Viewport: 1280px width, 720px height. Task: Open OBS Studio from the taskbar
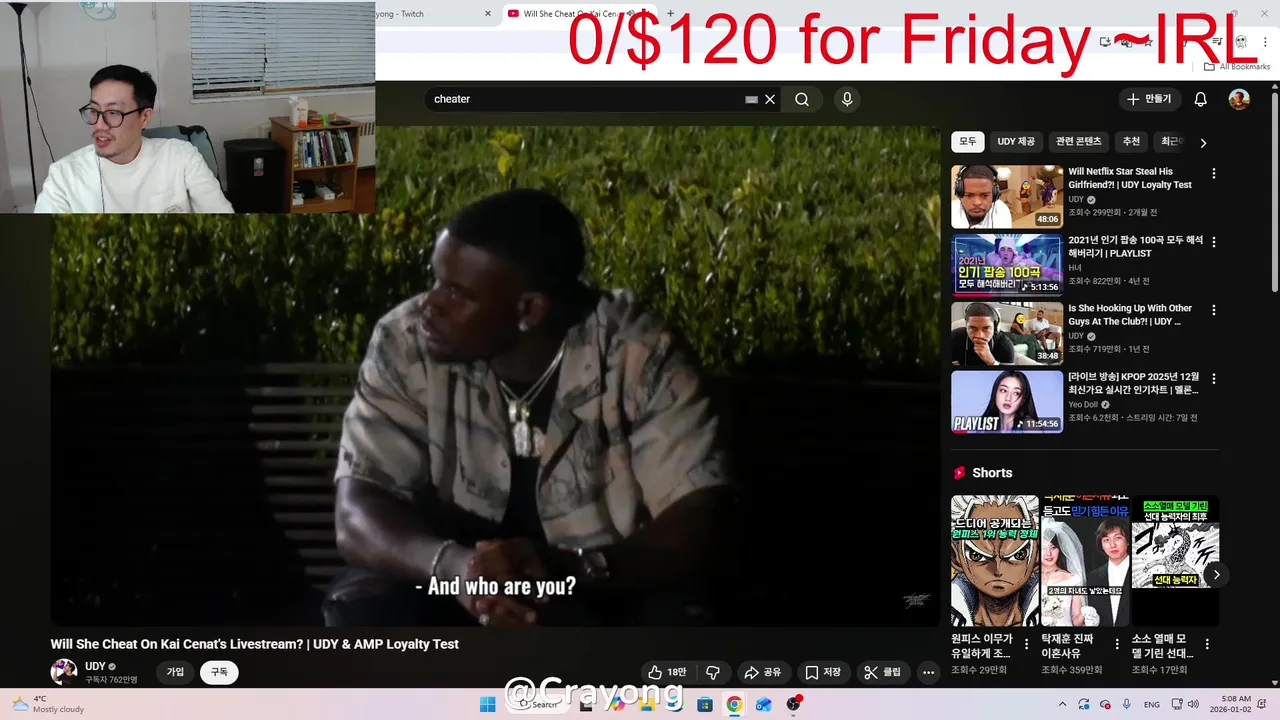[793, 704]
